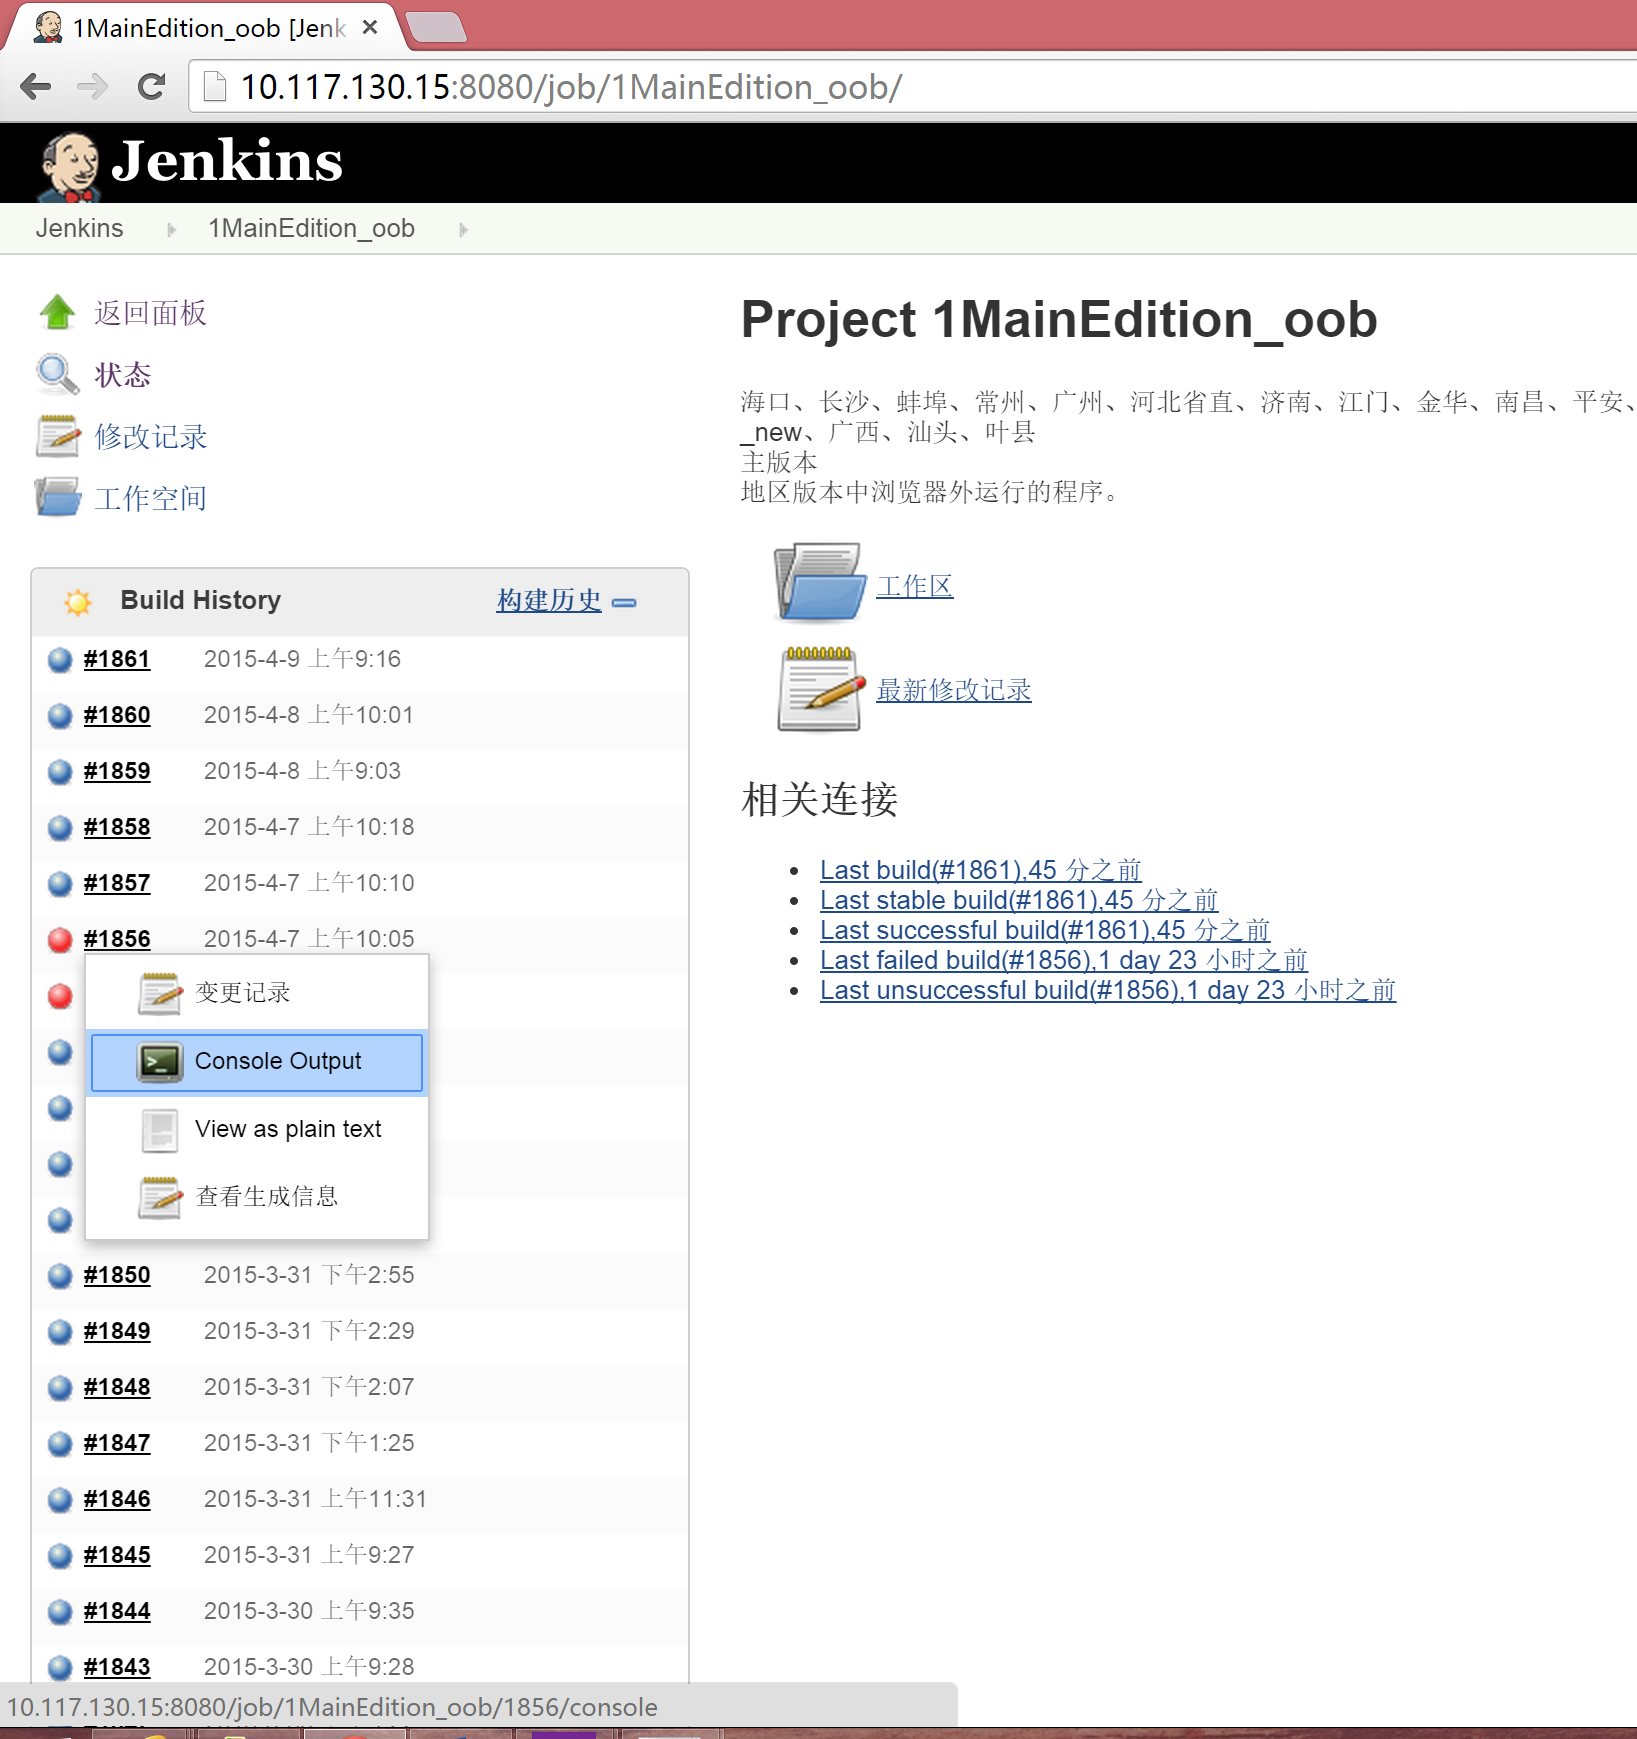This screenshot has width=1637, height=1739.
Task: Click the blue status ball of build #1859
Action: coord(60,771)
